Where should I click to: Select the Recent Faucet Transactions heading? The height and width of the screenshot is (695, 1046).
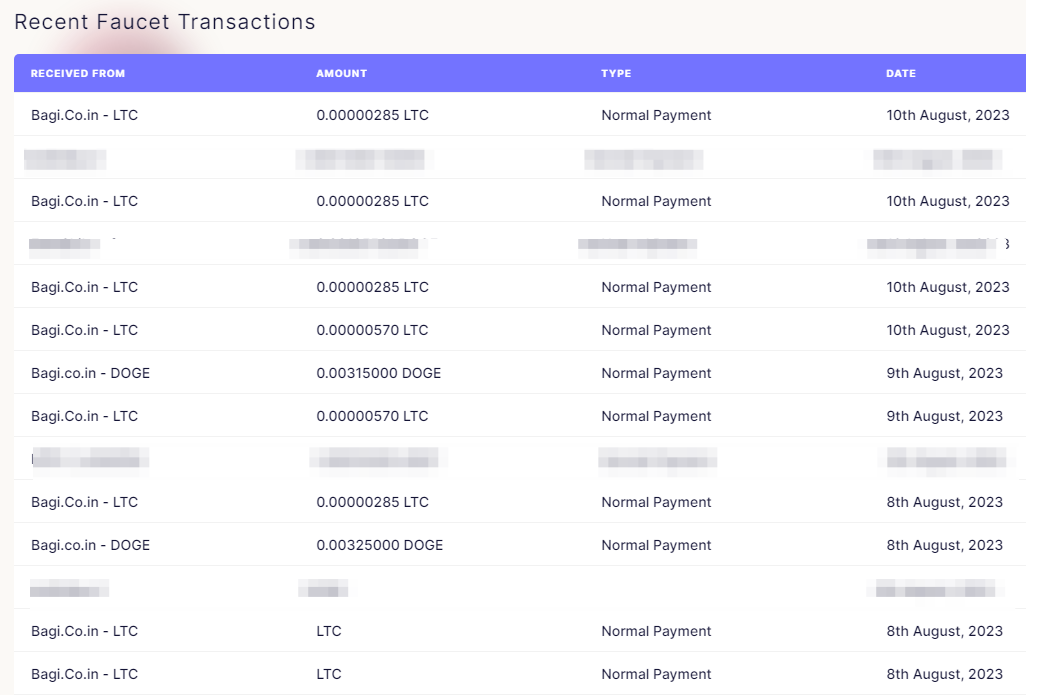click(x=165, y=22)
